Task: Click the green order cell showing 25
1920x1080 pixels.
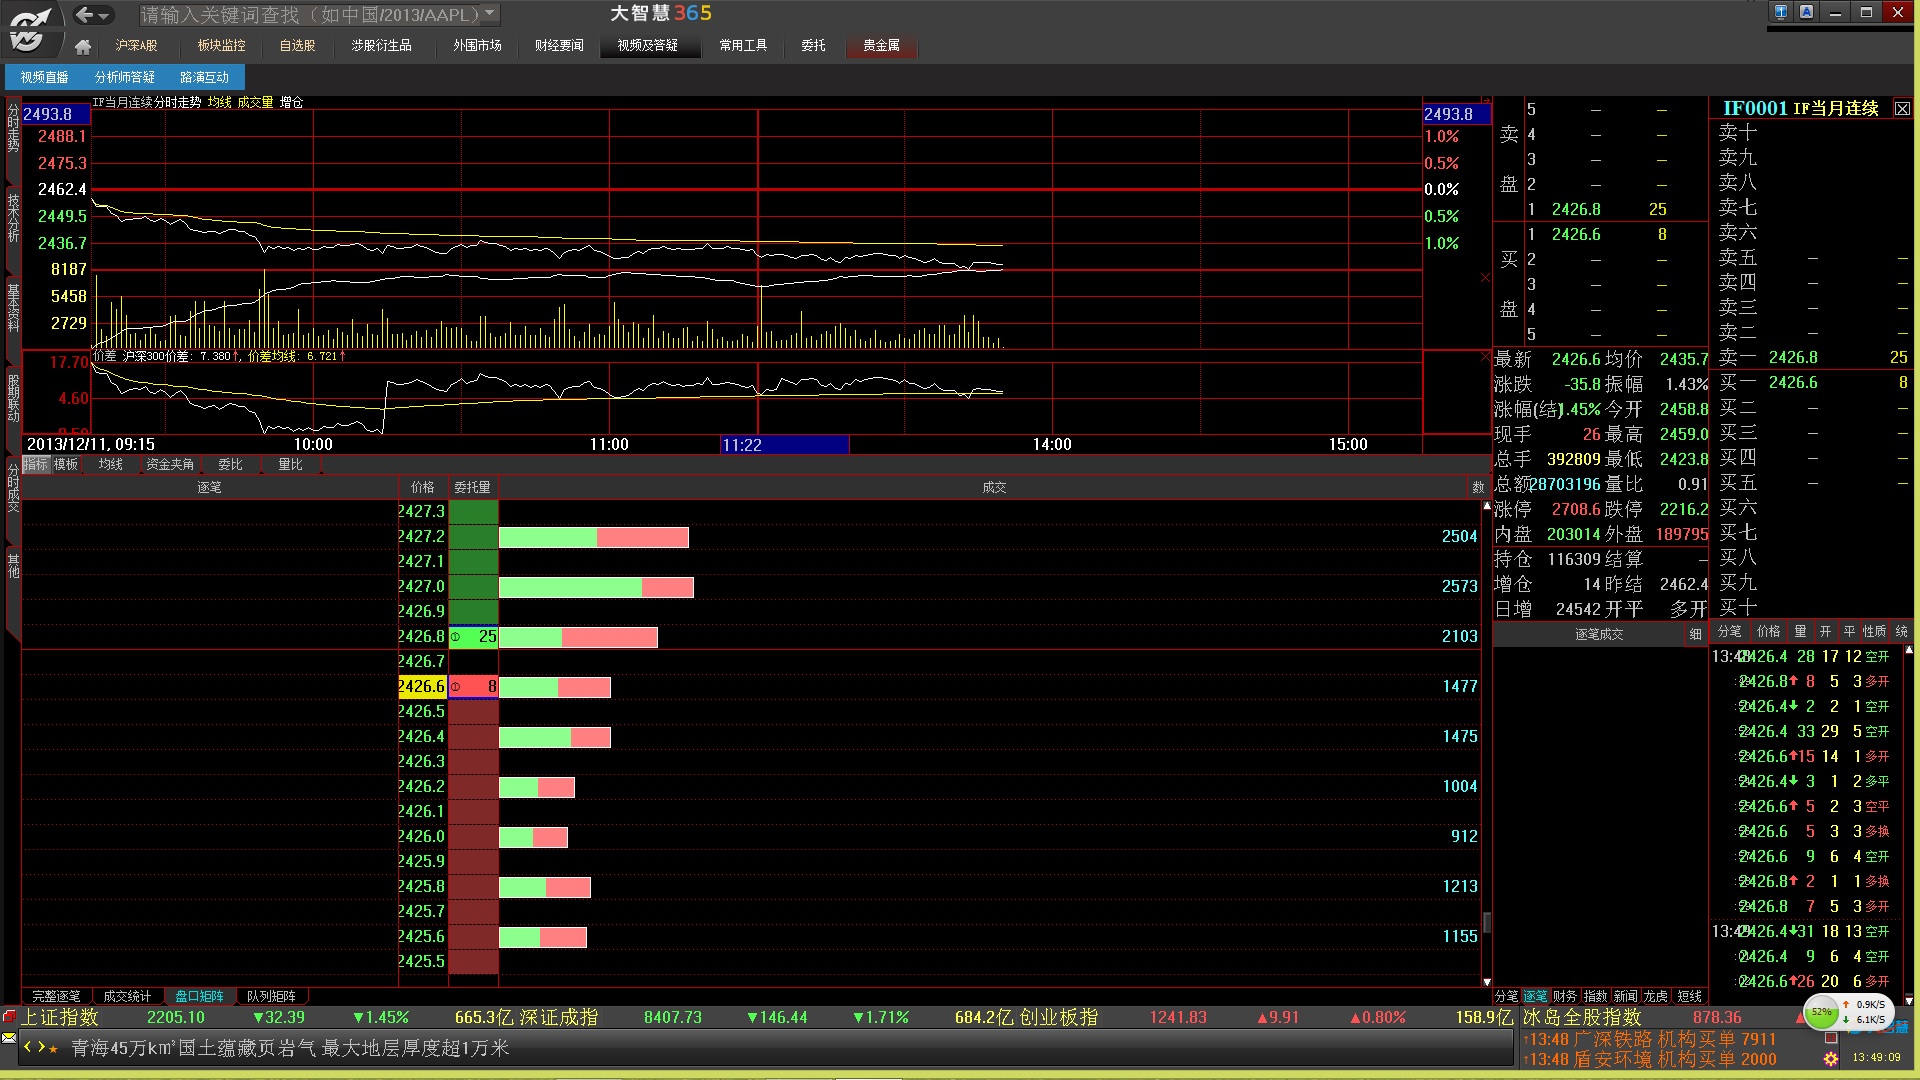Action: [x=473, y=636]
